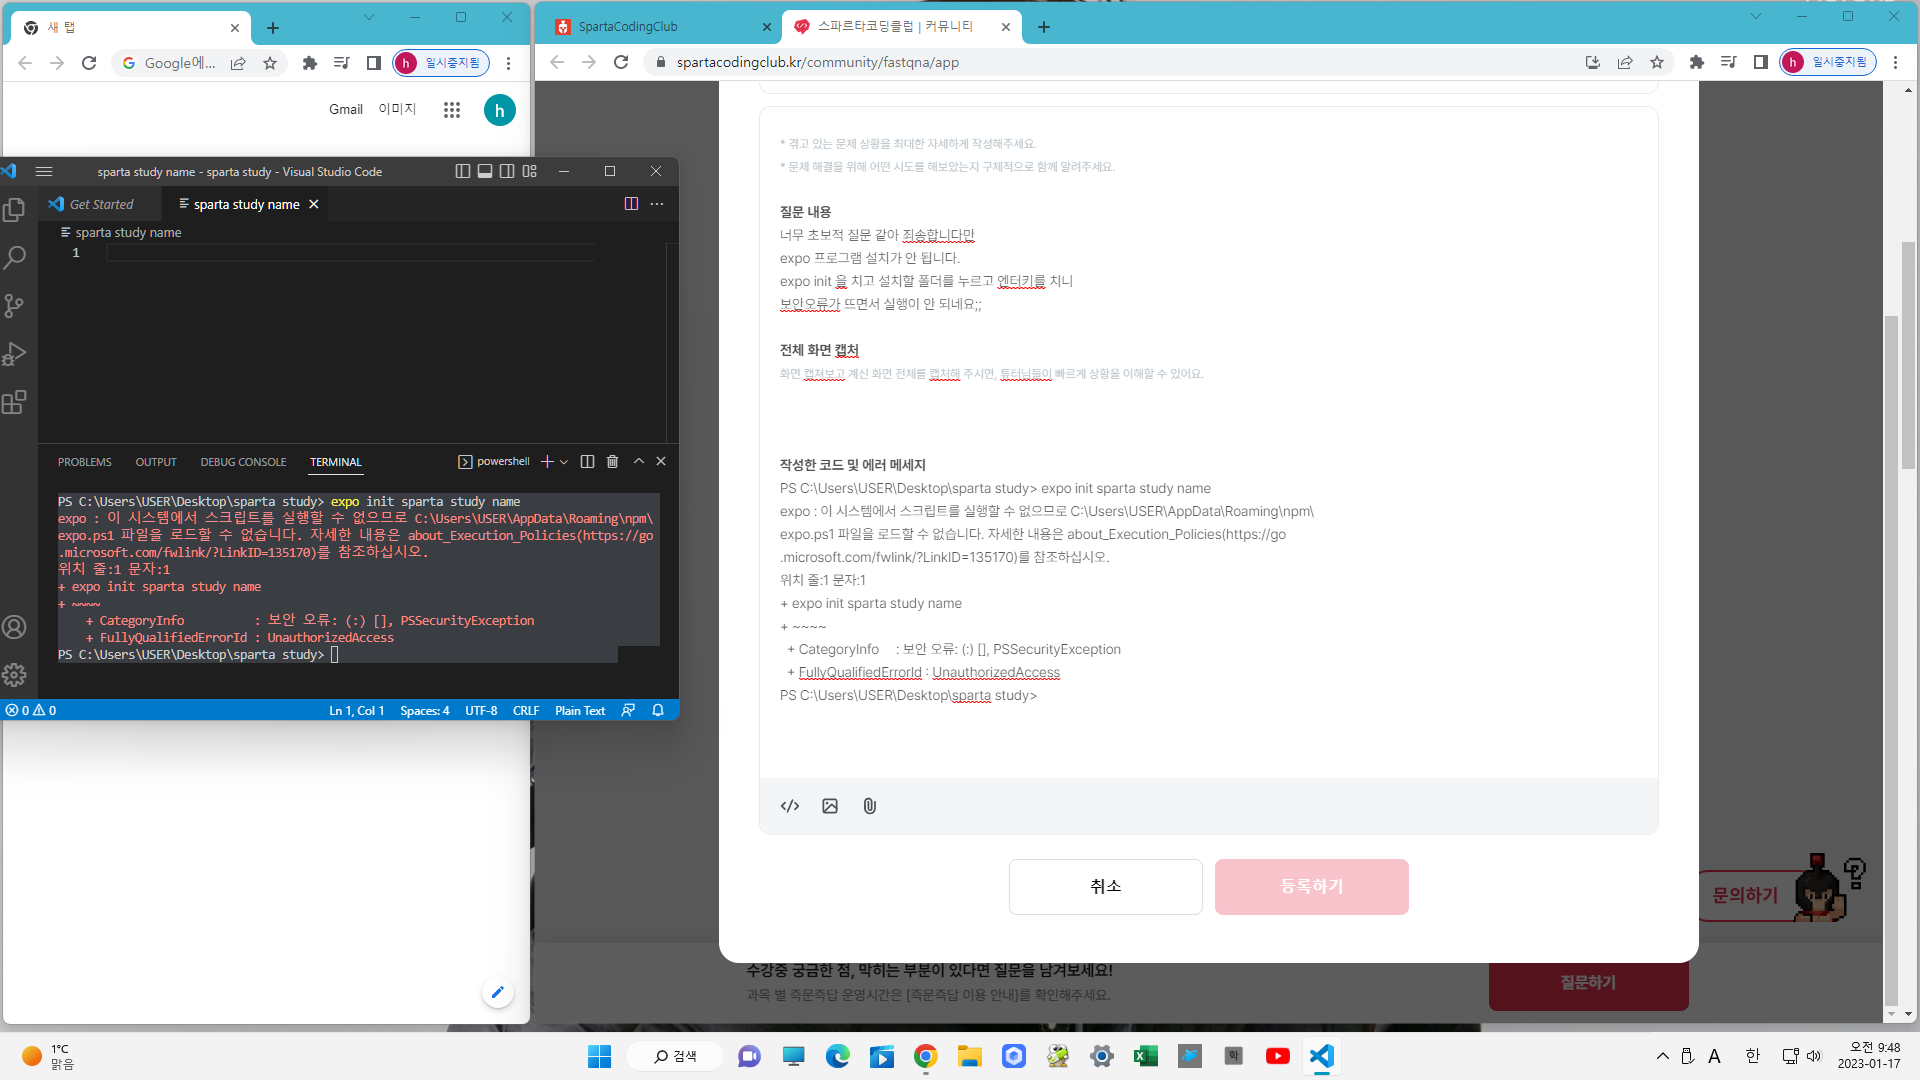Click the 문의하기 inquiry button
This screenshot has height=1080, width=1920.
pyautogui.click(x=1746, y=895)
